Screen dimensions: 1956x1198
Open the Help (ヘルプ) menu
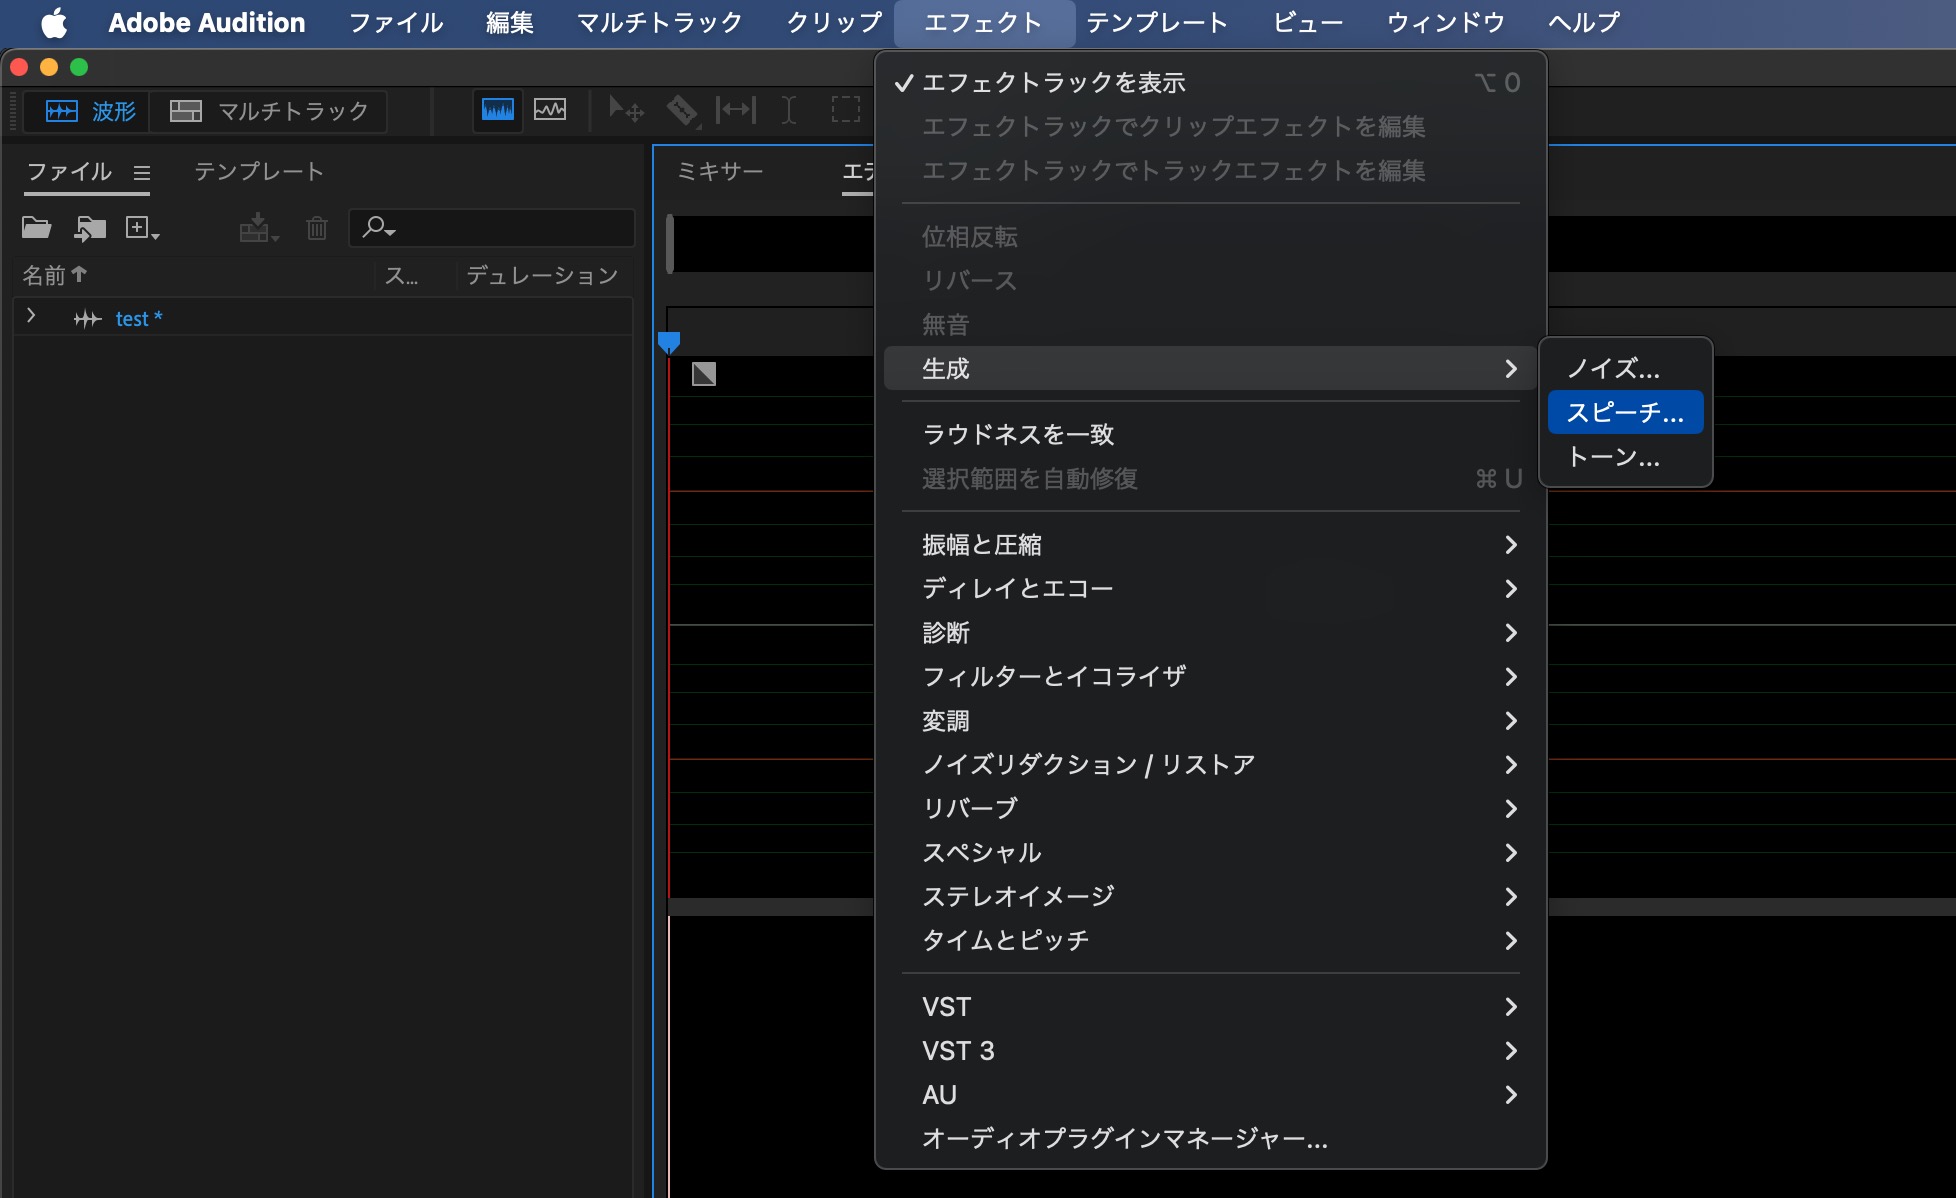[x=1584, y=22]
